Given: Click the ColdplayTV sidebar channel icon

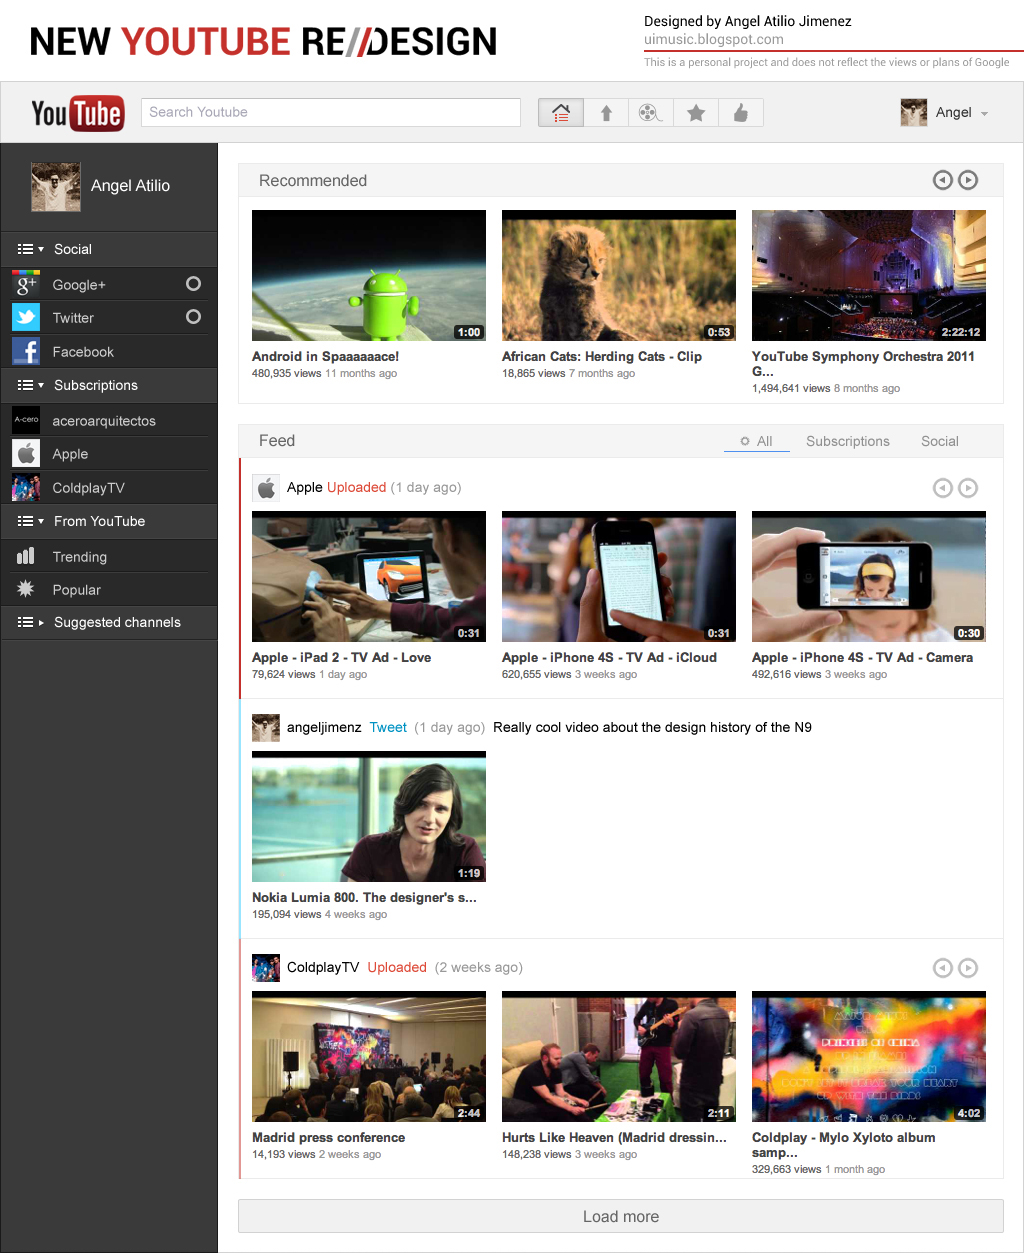Looking at the screenshot, I should (x=26, y=487).
